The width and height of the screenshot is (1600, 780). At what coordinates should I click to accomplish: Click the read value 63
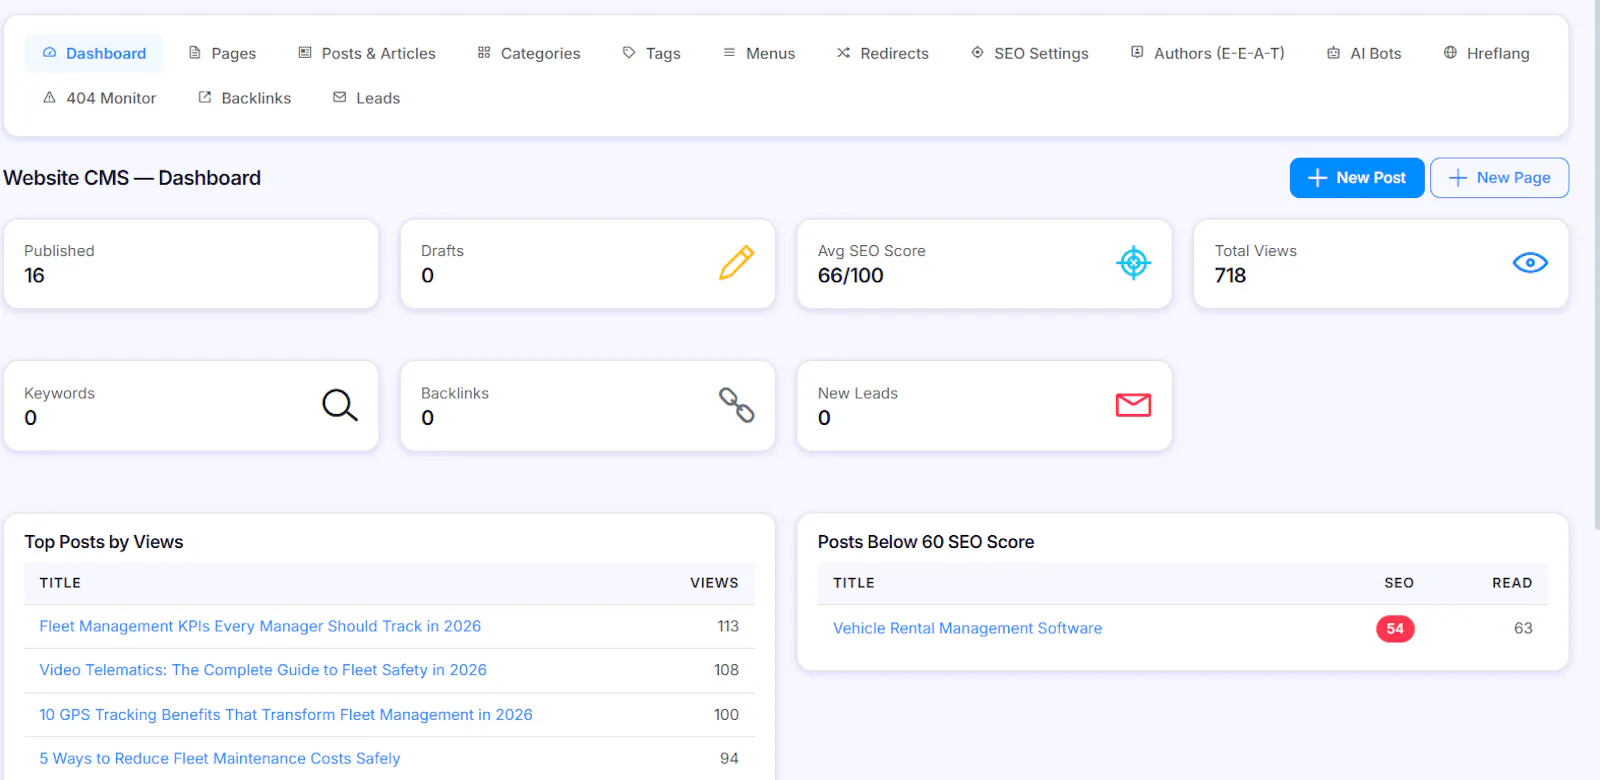pos(1523,628)
